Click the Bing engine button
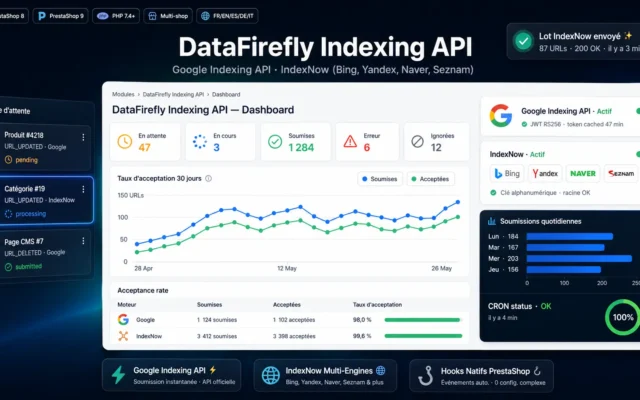Image resolution: width=640 pixels, height=400 pixels. (x=507, y=173)
